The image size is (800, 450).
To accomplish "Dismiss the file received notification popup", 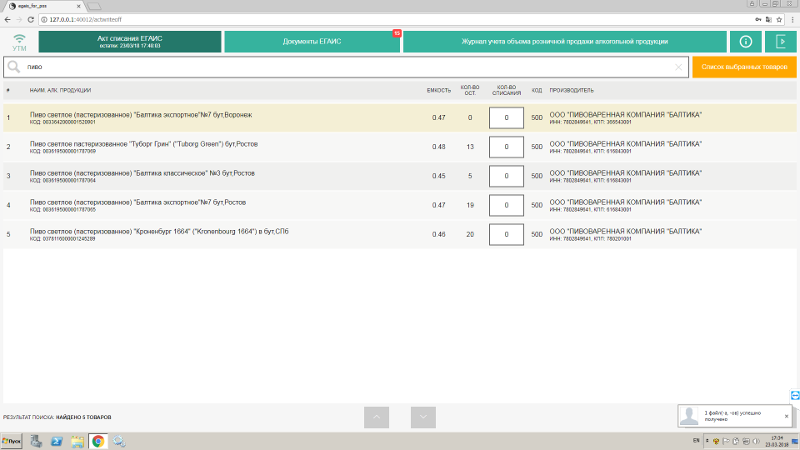I will click(x=786, y=416).
